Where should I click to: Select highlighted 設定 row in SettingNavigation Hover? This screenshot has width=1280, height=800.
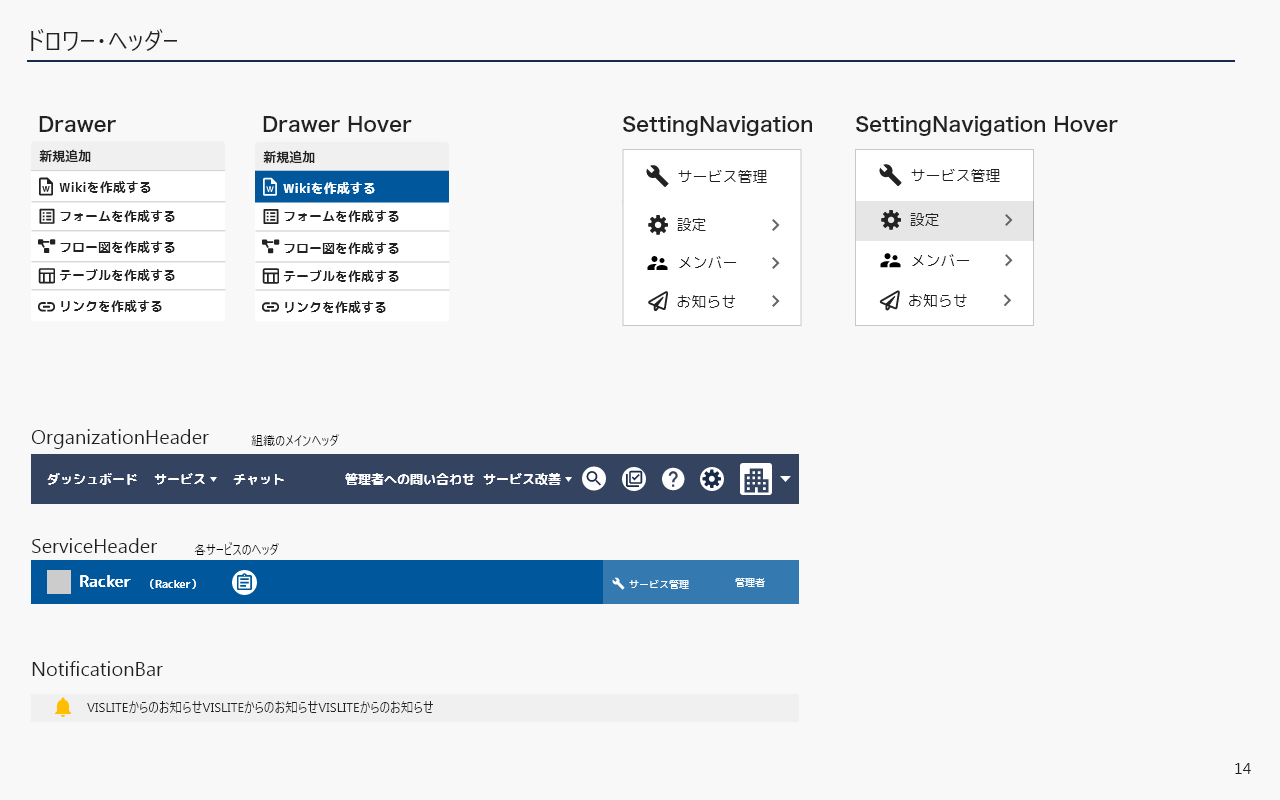[x=943, y=220]
